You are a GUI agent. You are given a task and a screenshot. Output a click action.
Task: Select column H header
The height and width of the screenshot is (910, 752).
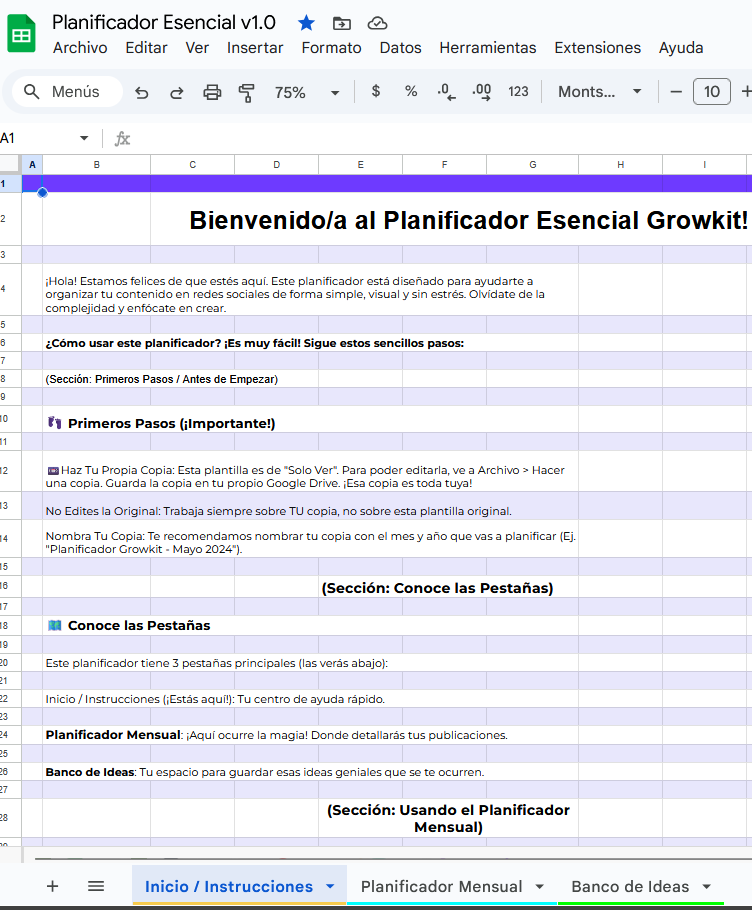[620, 165]
